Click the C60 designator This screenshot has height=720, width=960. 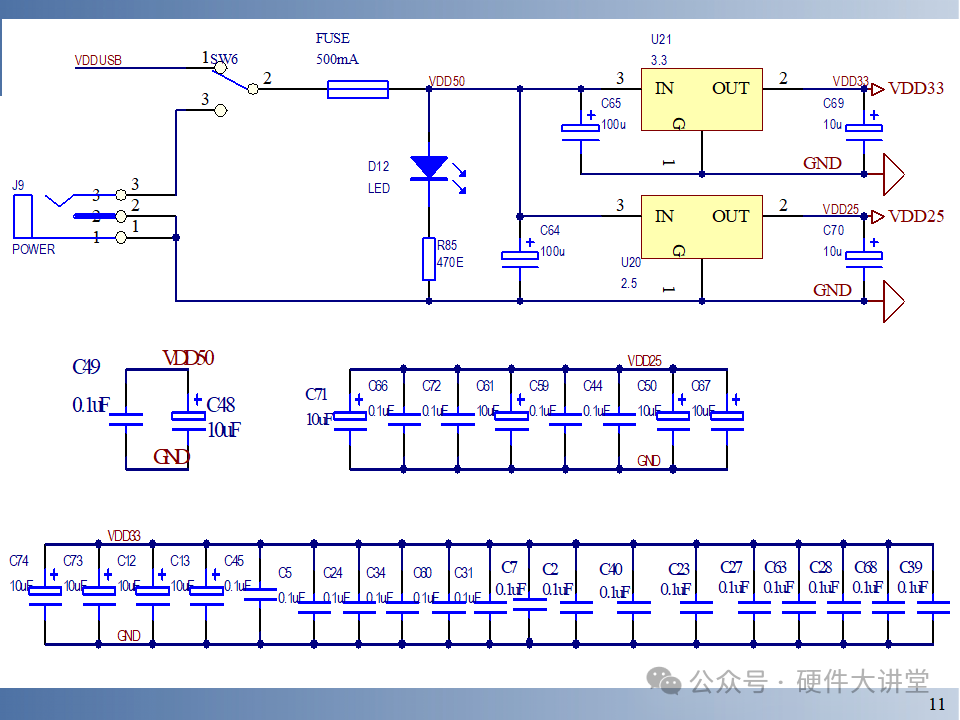(x=422, y=573)
